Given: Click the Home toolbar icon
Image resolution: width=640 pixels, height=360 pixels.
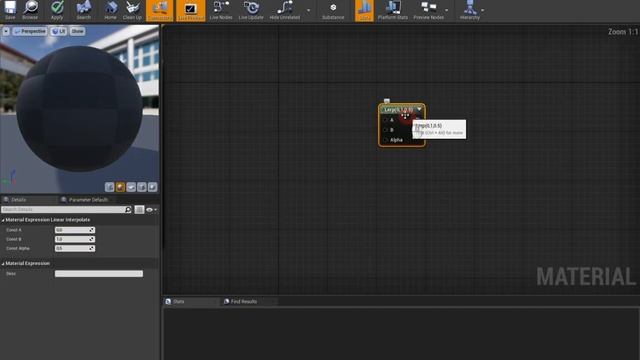Looking at the screenshot, I should pyautogui.click(x=110, y=10).
